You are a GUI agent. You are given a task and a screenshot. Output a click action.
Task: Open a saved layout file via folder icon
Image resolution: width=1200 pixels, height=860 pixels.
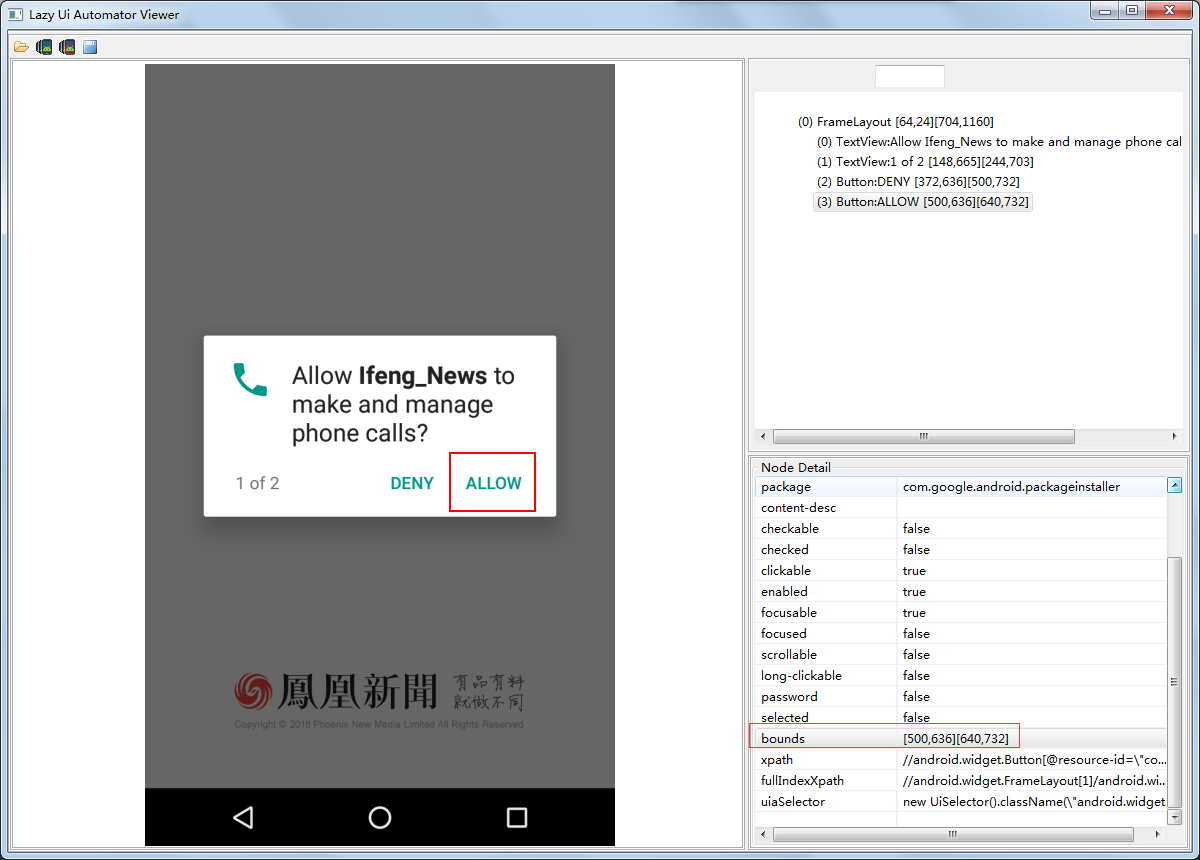tap(20, 46)
